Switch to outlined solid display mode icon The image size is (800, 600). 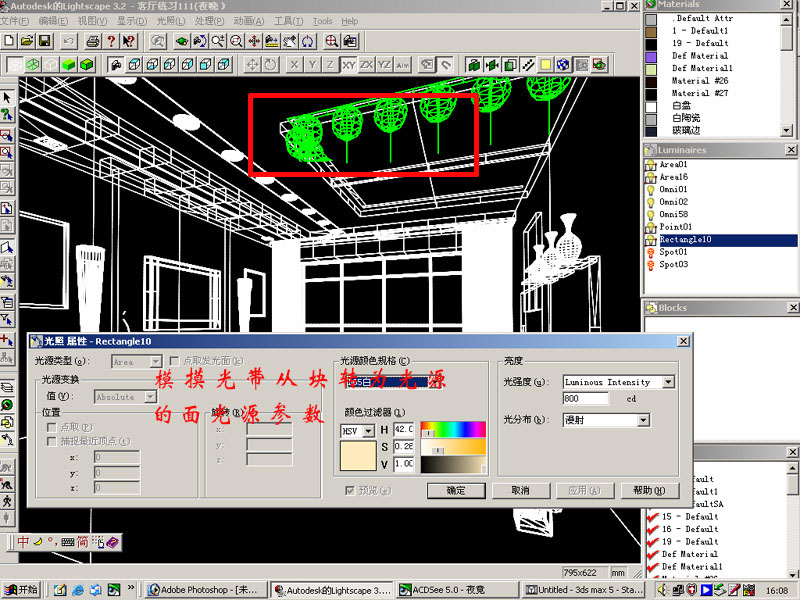coord(87,64)
